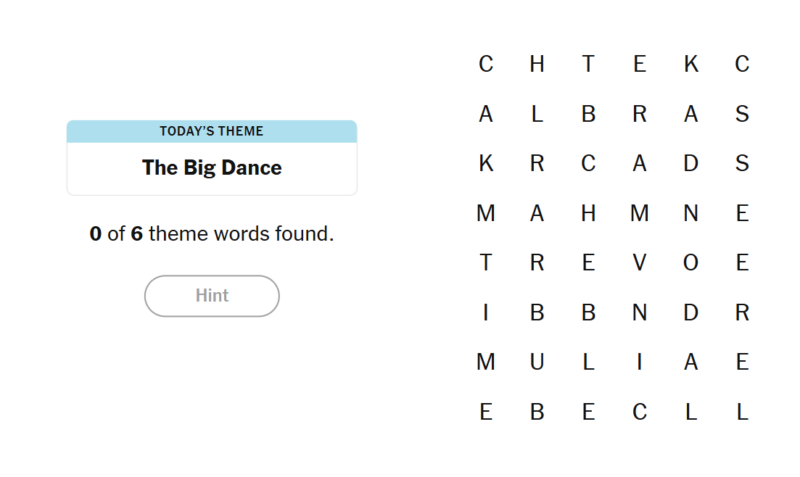Select the T in the fifth row
The image size is (800, 477).
click(486, 263)
